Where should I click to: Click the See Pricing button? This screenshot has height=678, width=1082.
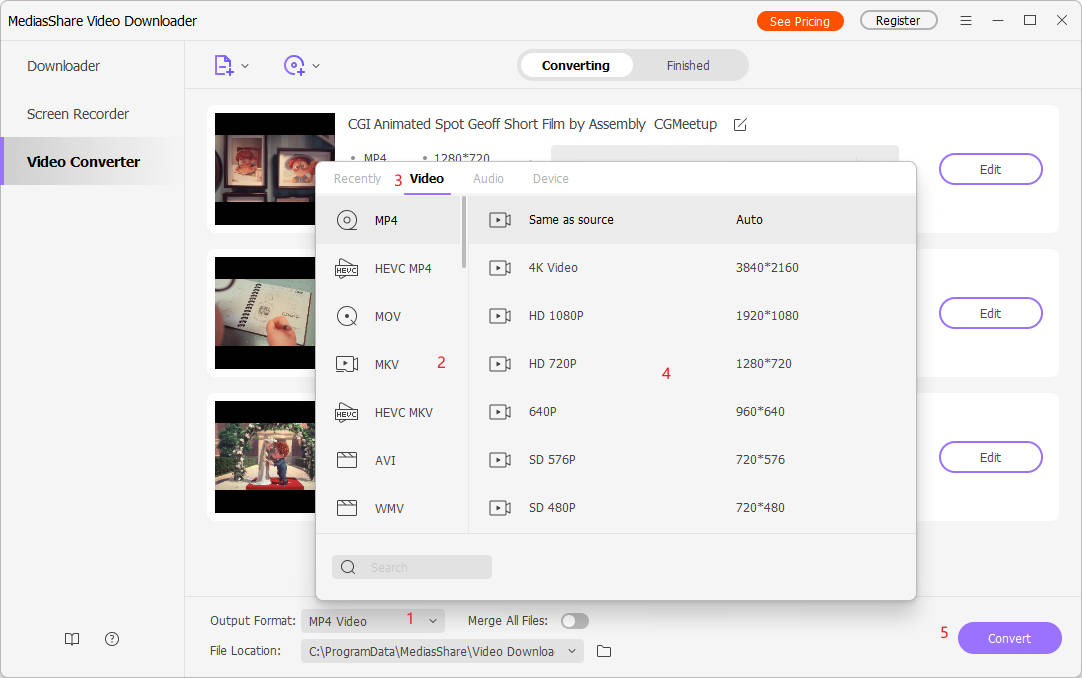[799, 21]
